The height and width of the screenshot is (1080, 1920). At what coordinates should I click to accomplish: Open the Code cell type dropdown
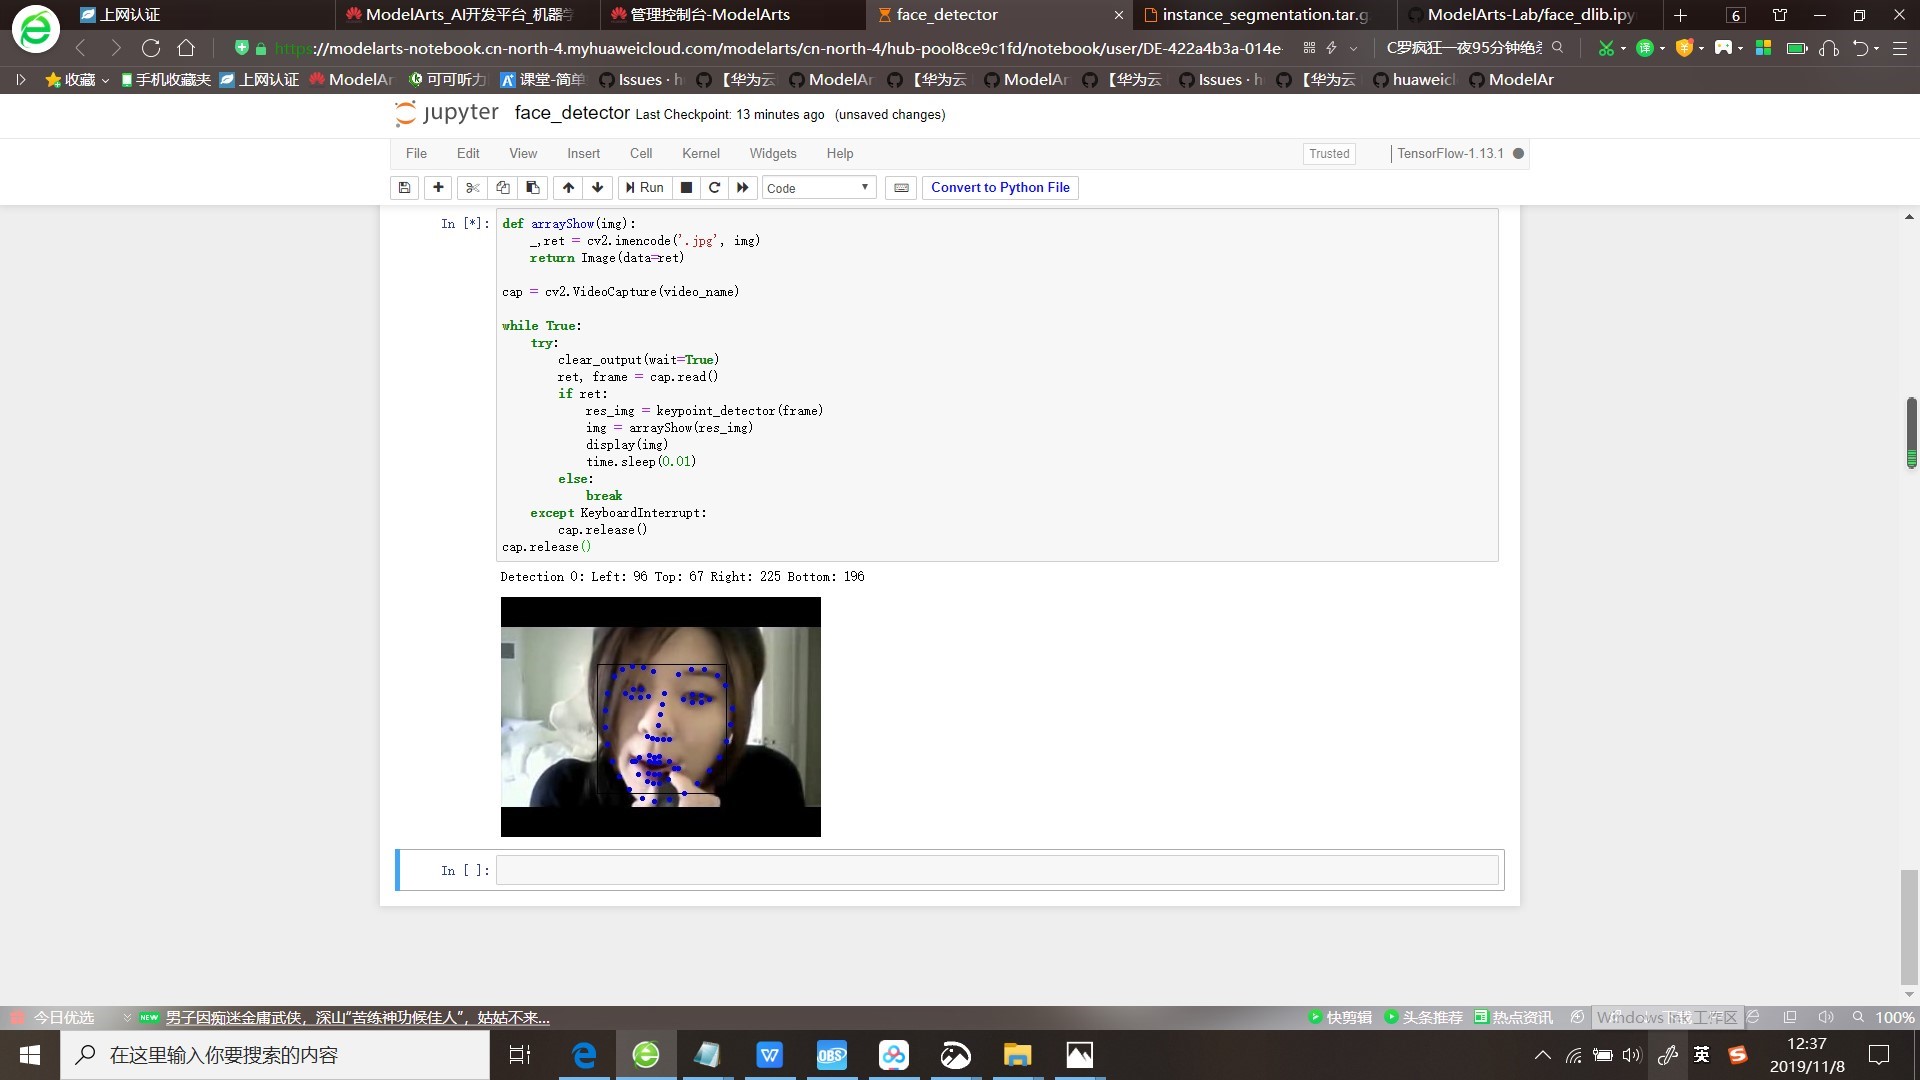pos(819,187)
